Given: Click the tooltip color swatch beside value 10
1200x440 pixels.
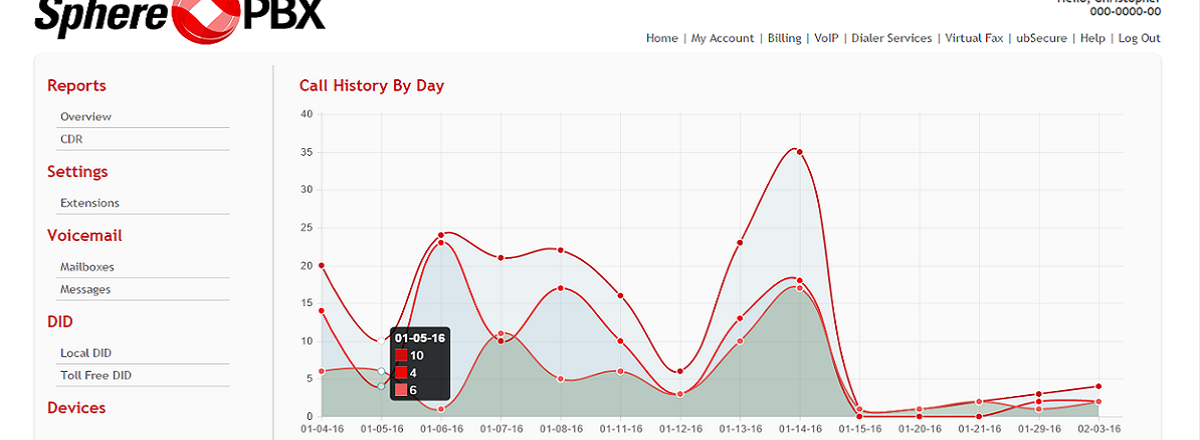Looking at the screenshot, I should pyautogui.click(x=401, y=355).
